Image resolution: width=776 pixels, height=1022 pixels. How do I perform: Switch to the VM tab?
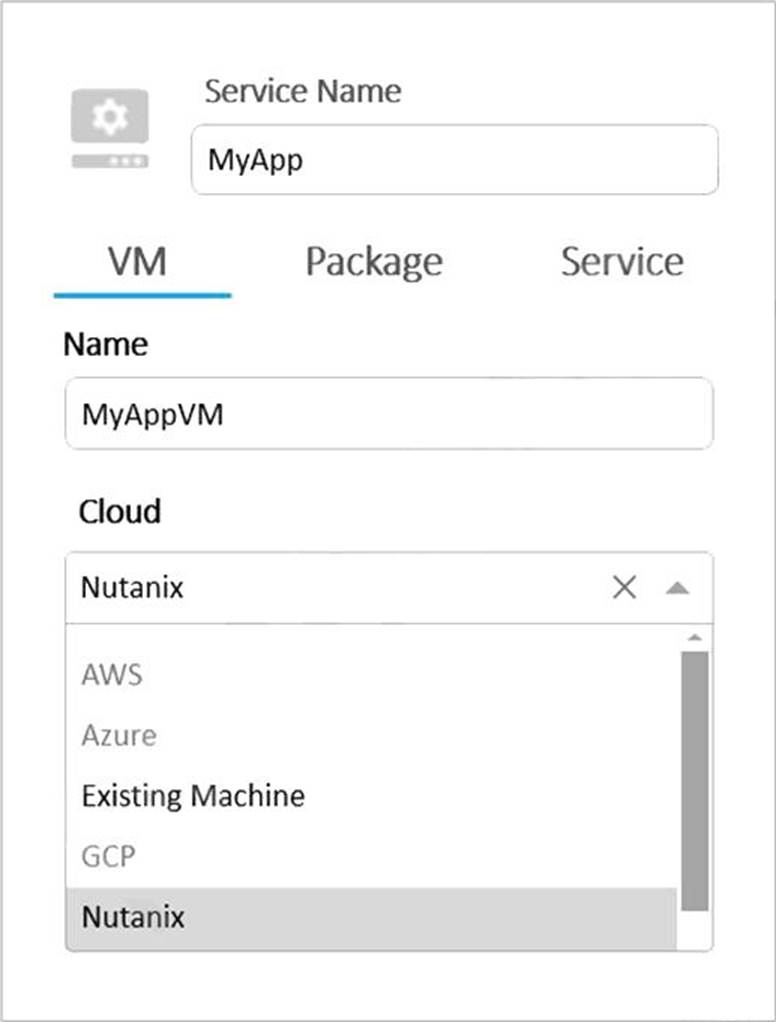138,262
